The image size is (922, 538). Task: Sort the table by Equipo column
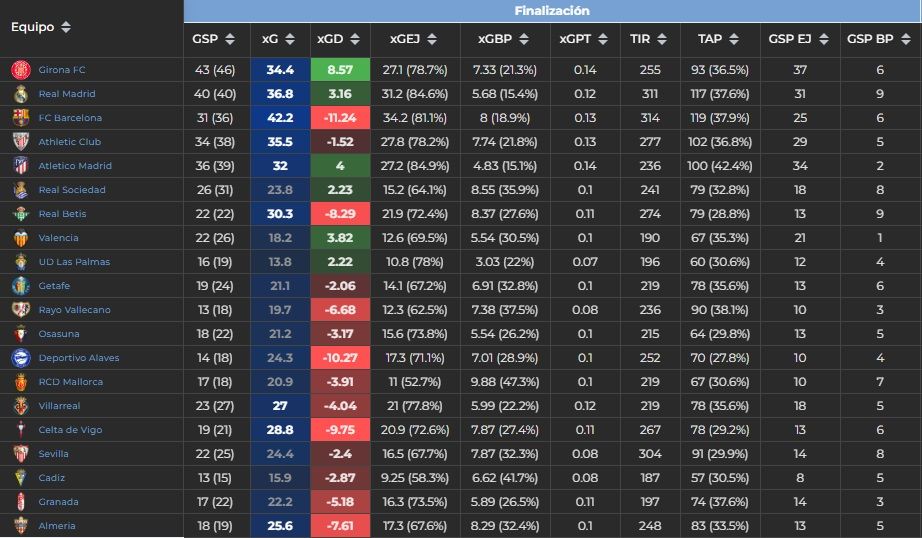point(41,27)
